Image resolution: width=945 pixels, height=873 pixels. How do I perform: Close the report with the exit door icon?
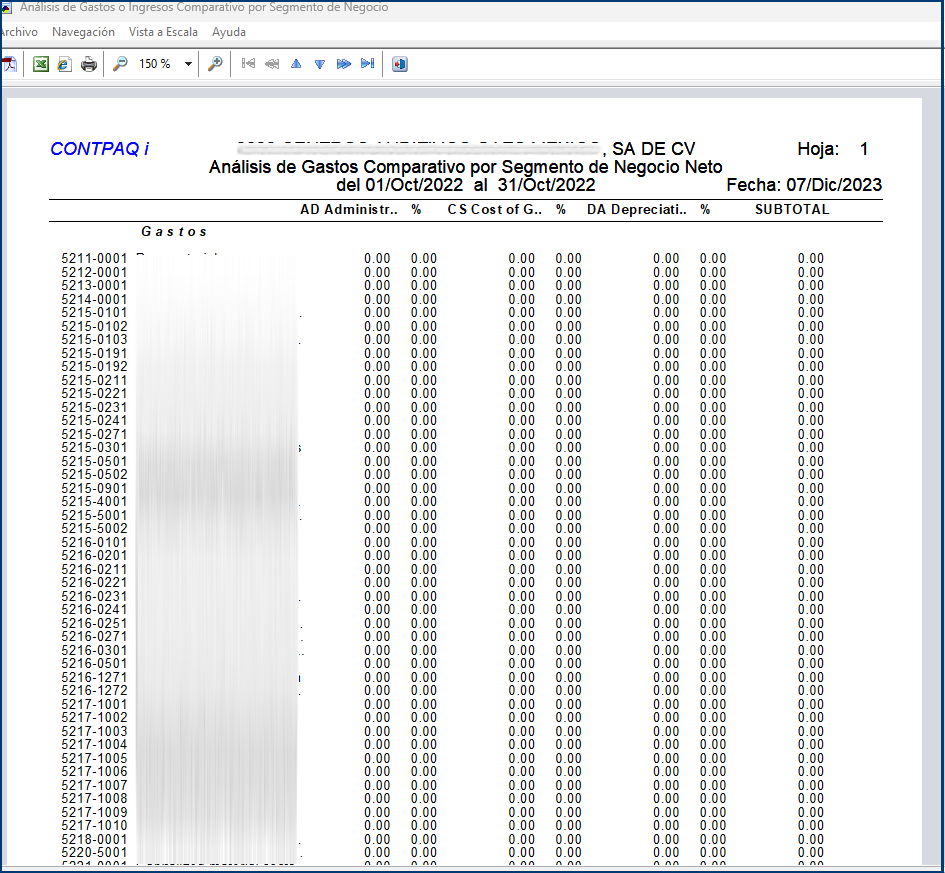400,64
